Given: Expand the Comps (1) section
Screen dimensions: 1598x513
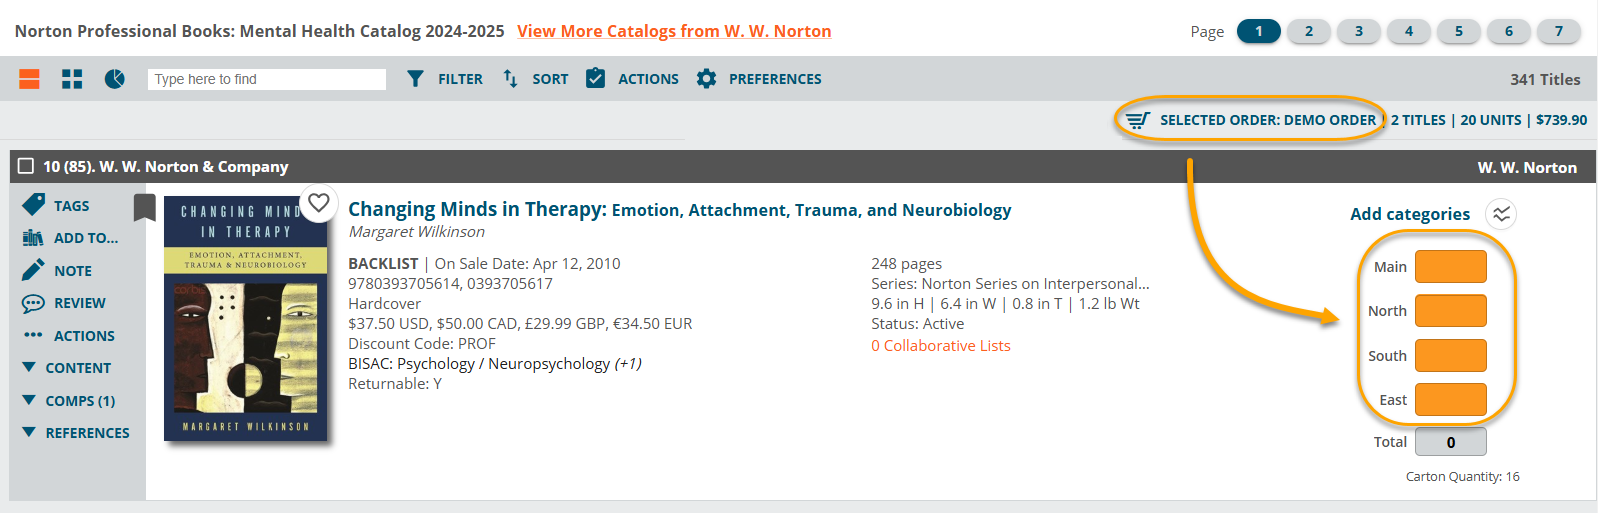Looking at the screenshot, I should pyautogui.click(x=29, y=400).
